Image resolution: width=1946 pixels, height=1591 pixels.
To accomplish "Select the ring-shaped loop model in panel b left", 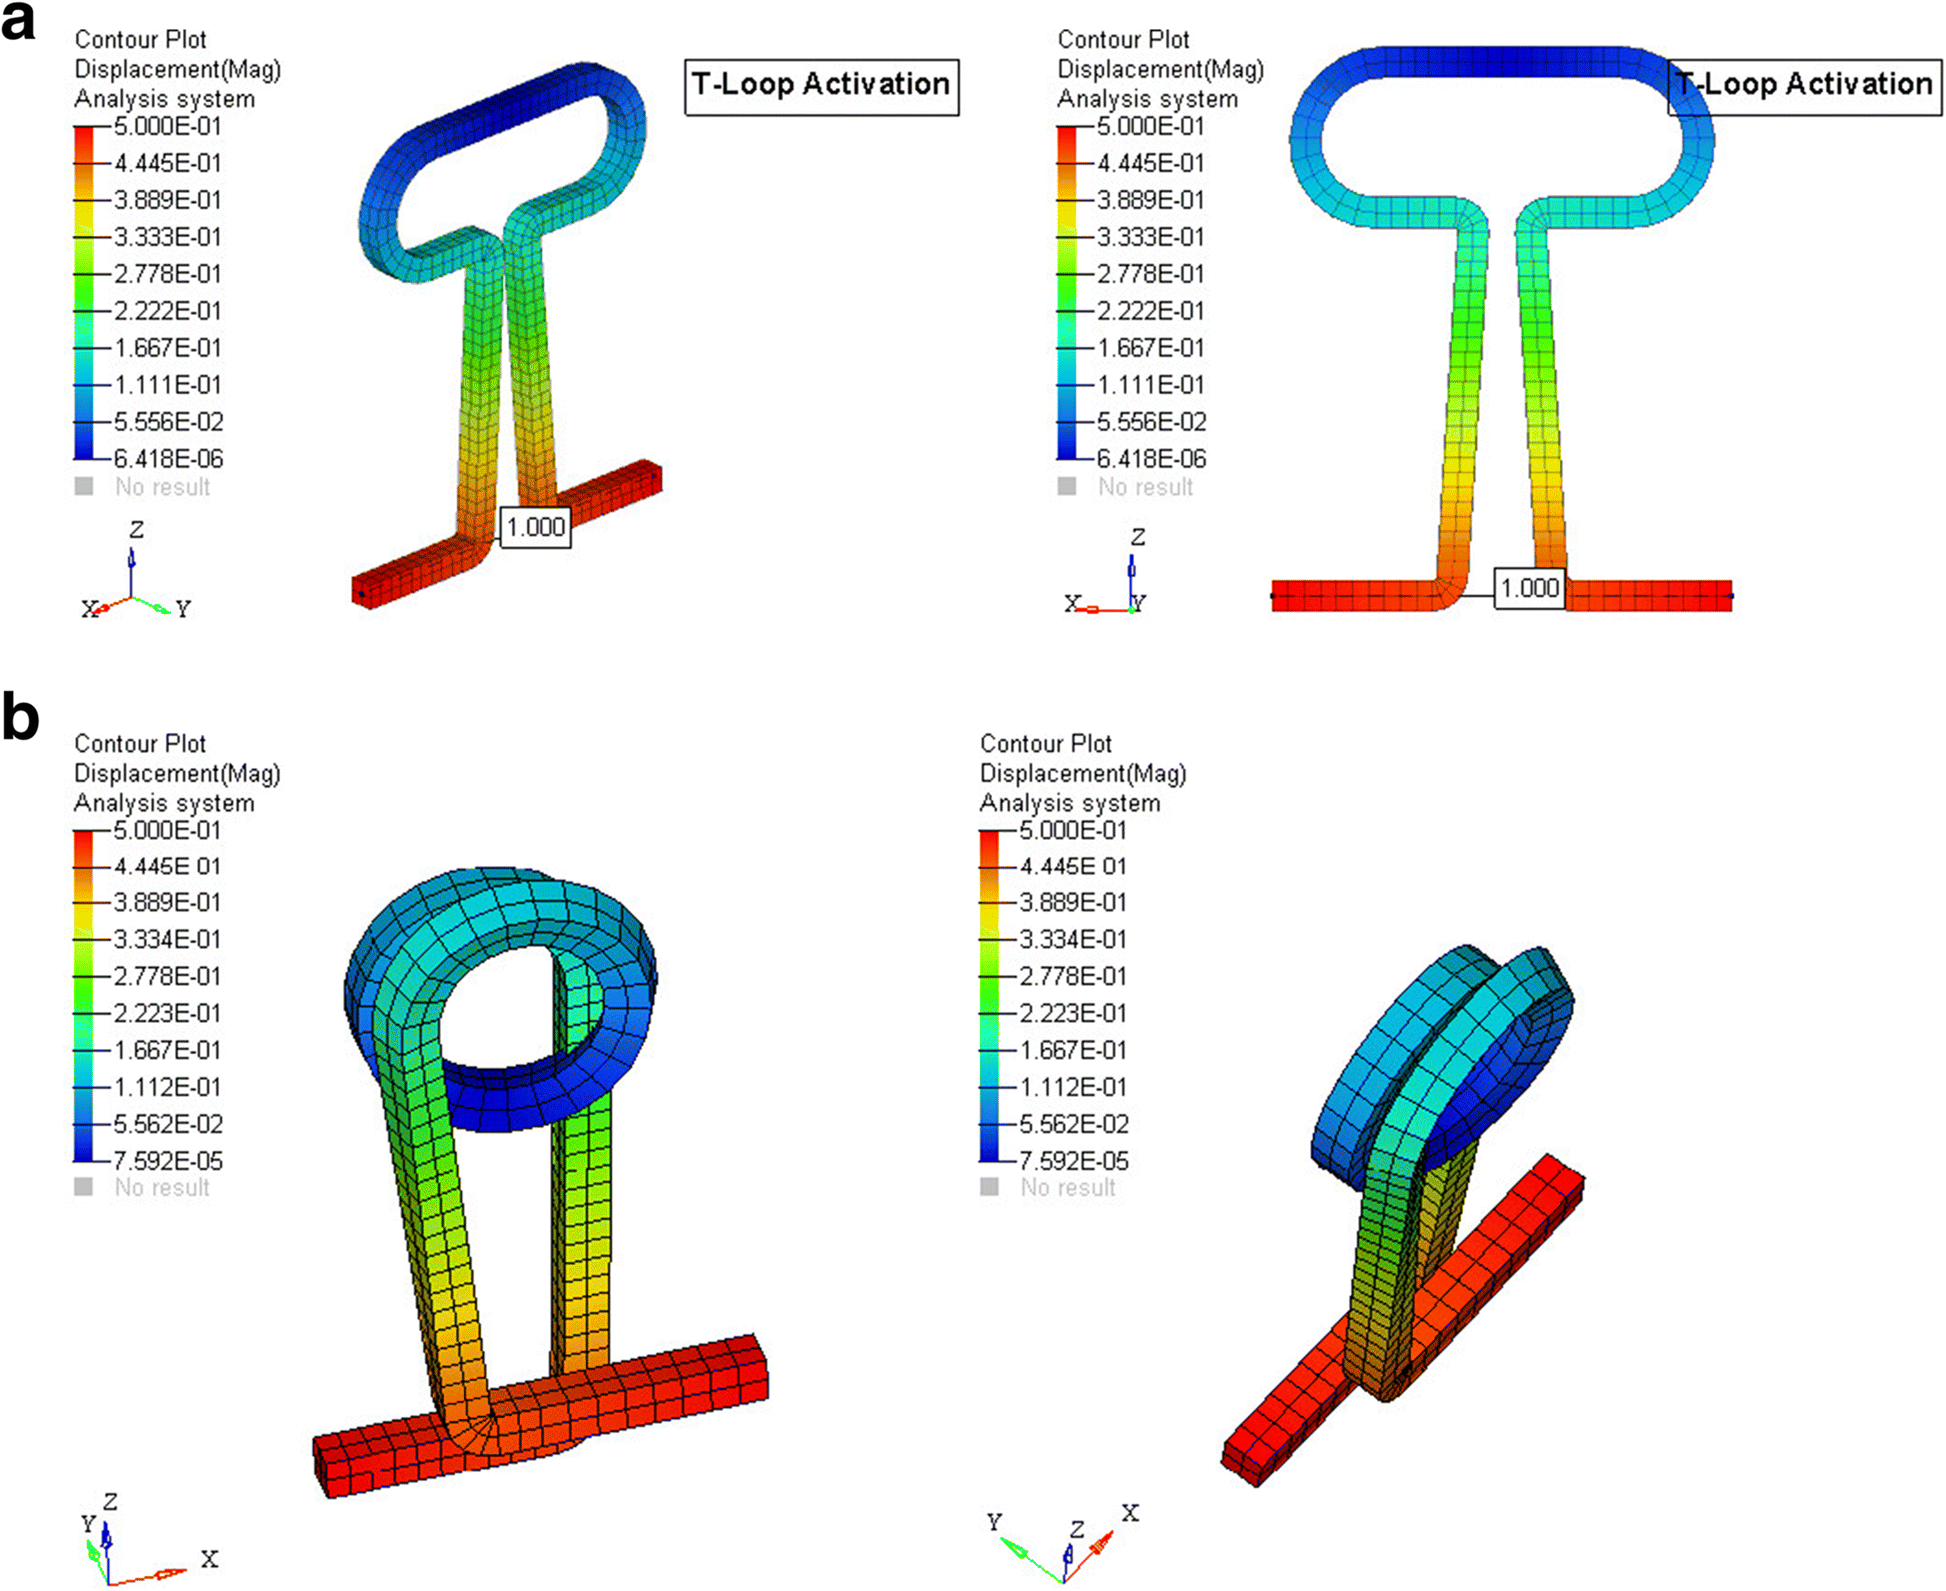I will [540, 1182].
